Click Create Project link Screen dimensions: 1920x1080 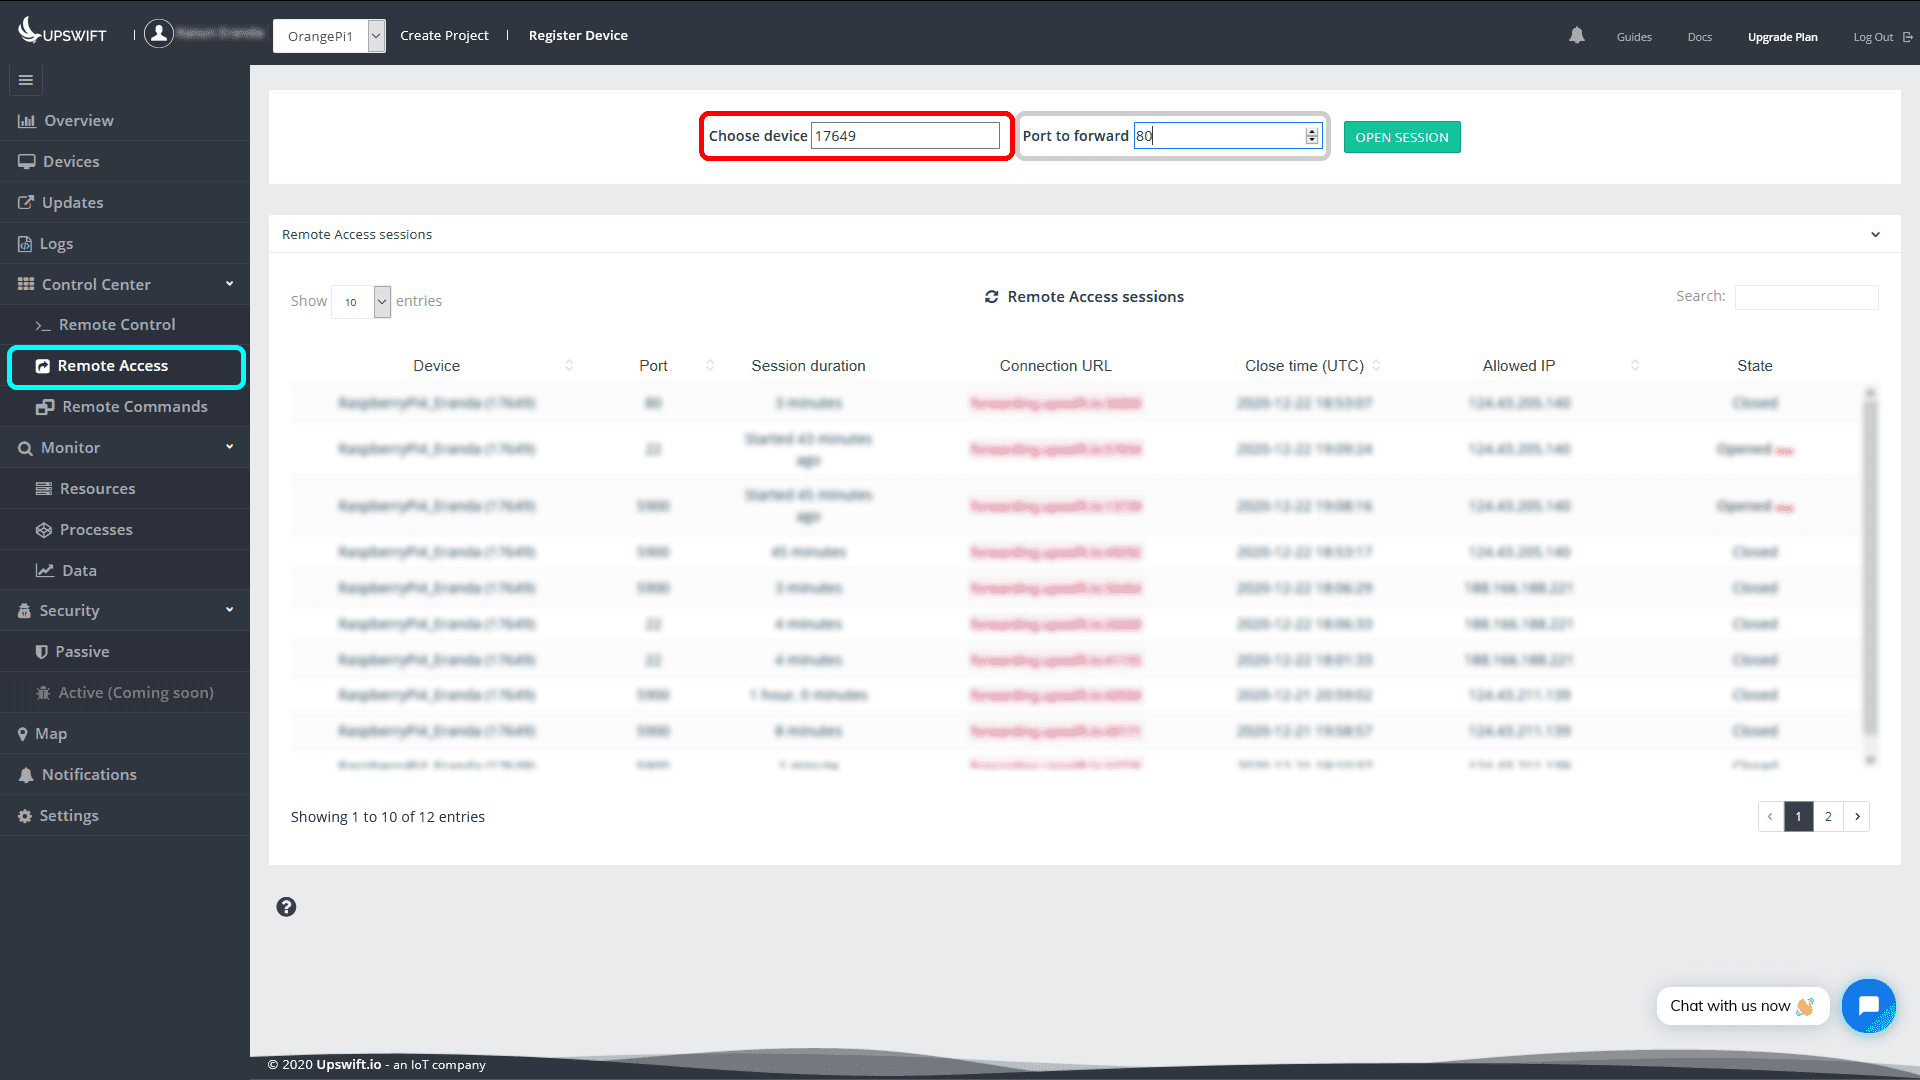click(x=444, y=35)
